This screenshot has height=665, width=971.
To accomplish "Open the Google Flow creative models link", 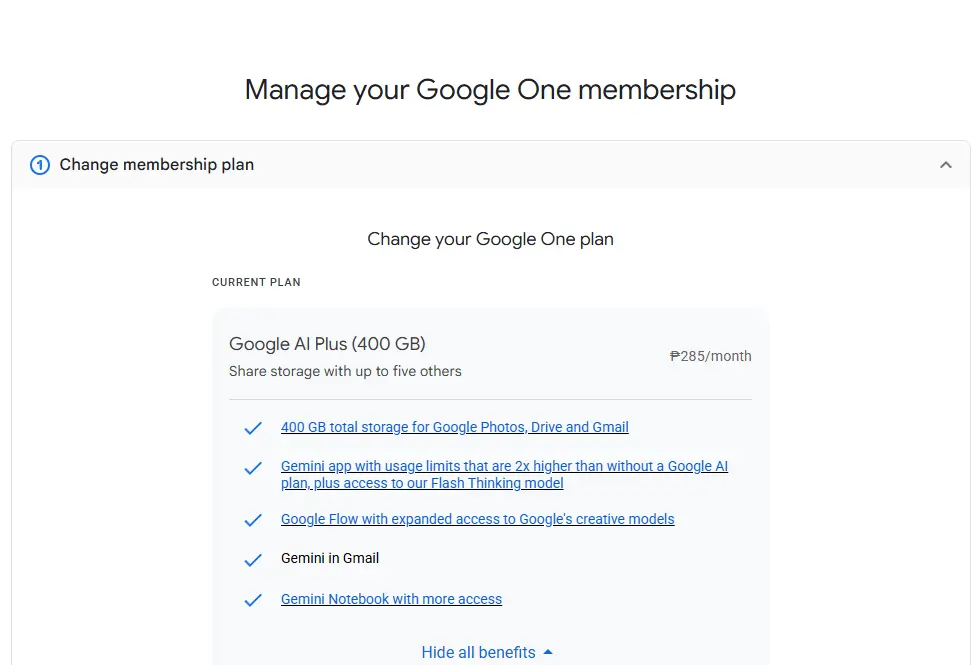I will [477, 519].
